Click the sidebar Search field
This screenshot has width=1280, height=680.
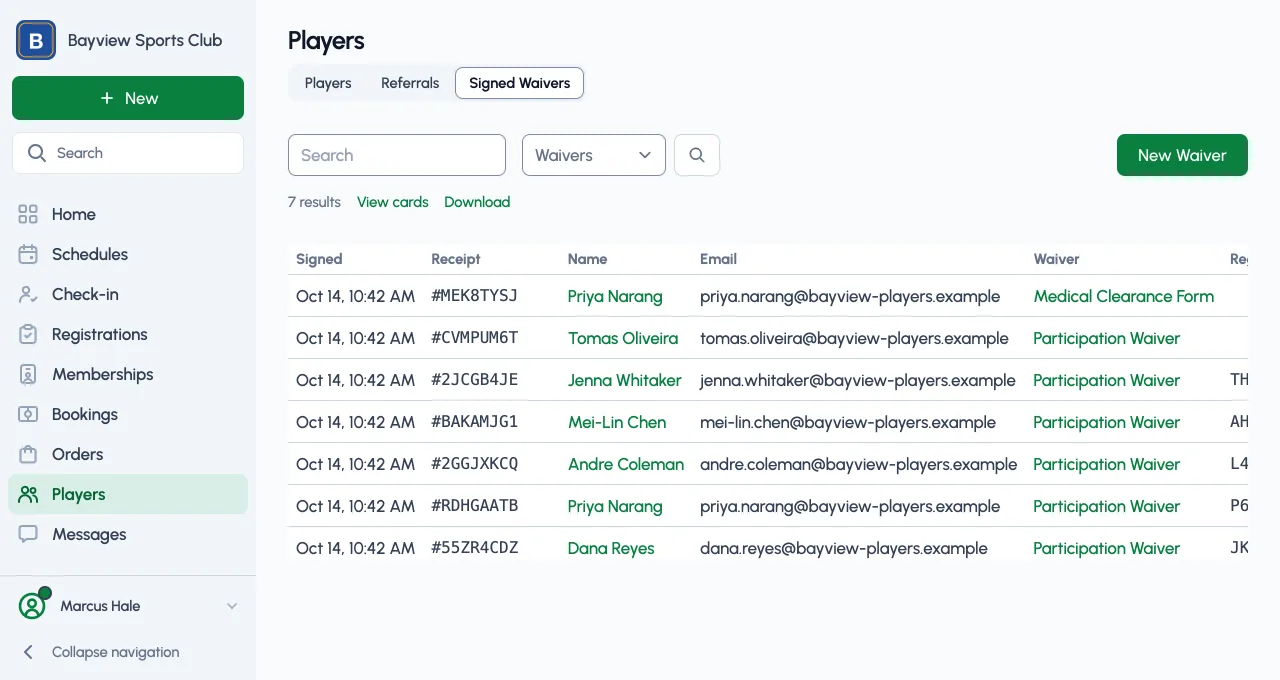128,153
